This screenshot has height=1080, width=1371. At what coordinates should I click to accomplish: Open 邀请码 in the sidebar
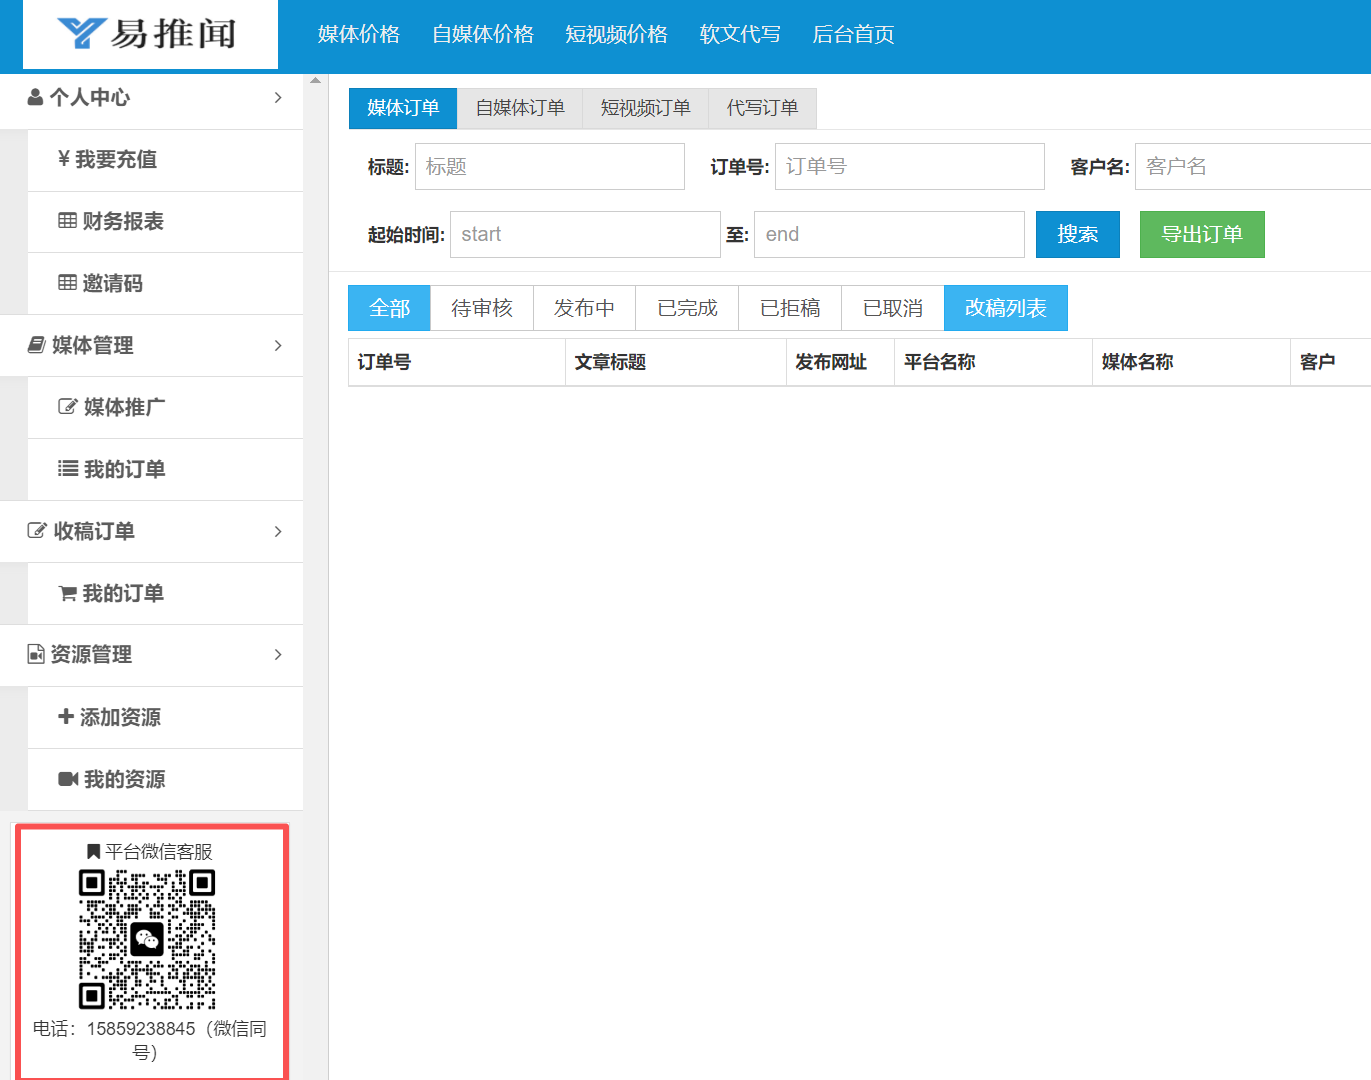tap(165, 284)
